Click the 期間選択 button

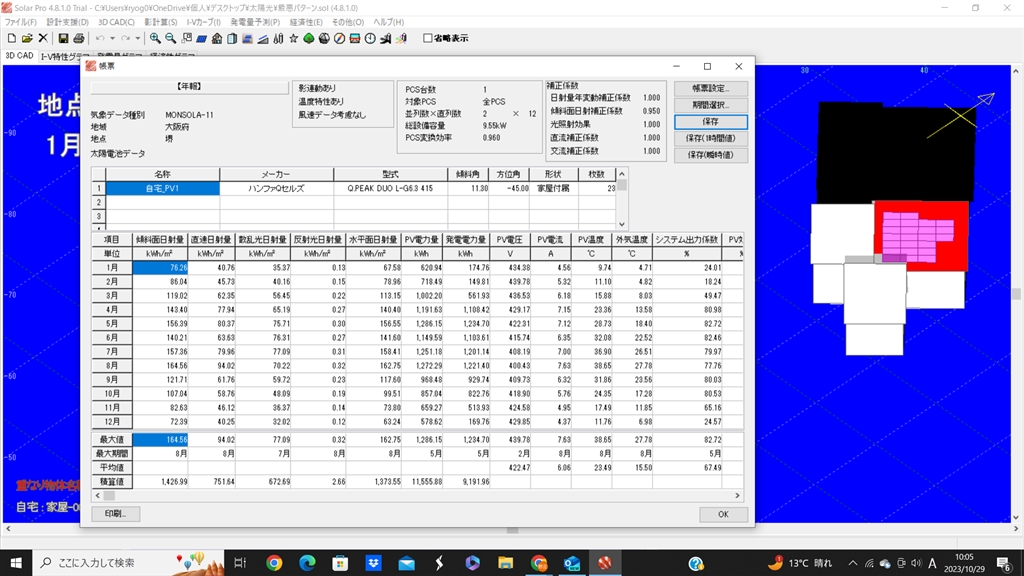[710, 104]
